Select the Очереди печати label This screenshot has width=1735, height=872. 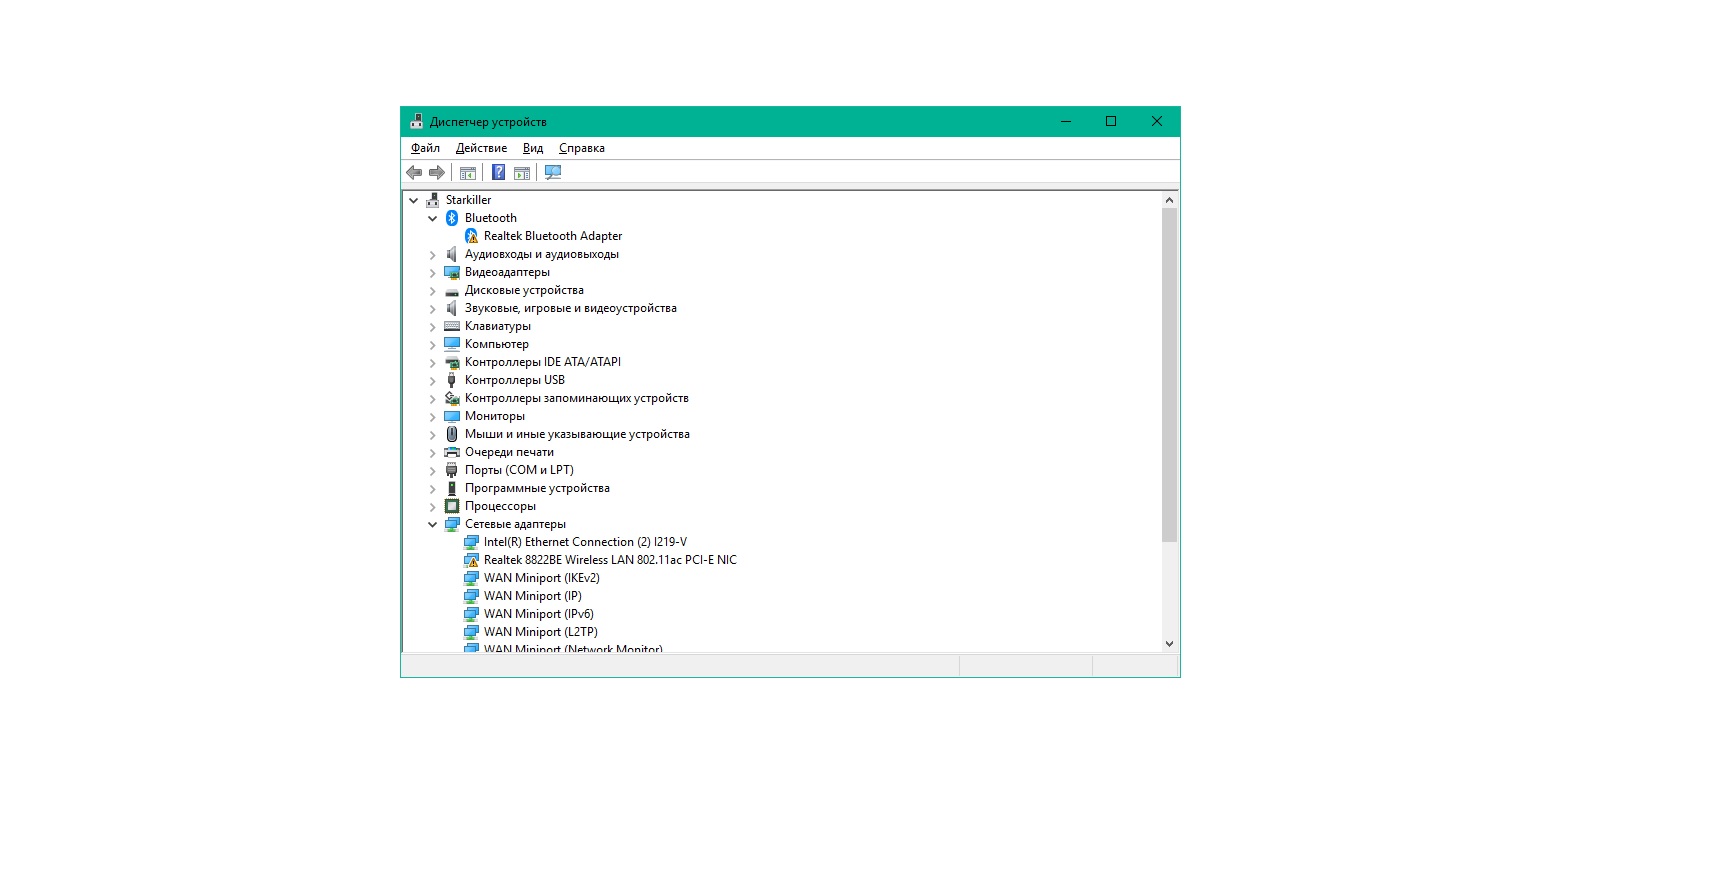pos(509,452)
